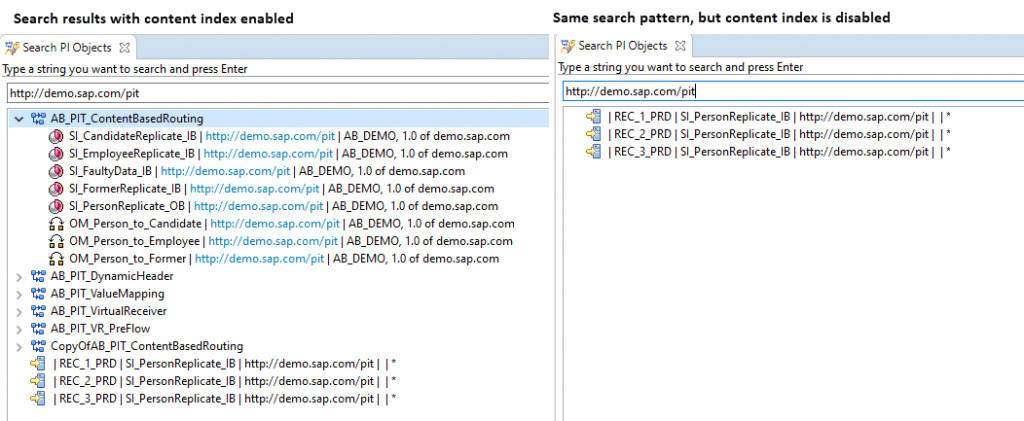
Task: Expand the AB_PIT_VR_PreFlow node
Action: coord(19,328)
